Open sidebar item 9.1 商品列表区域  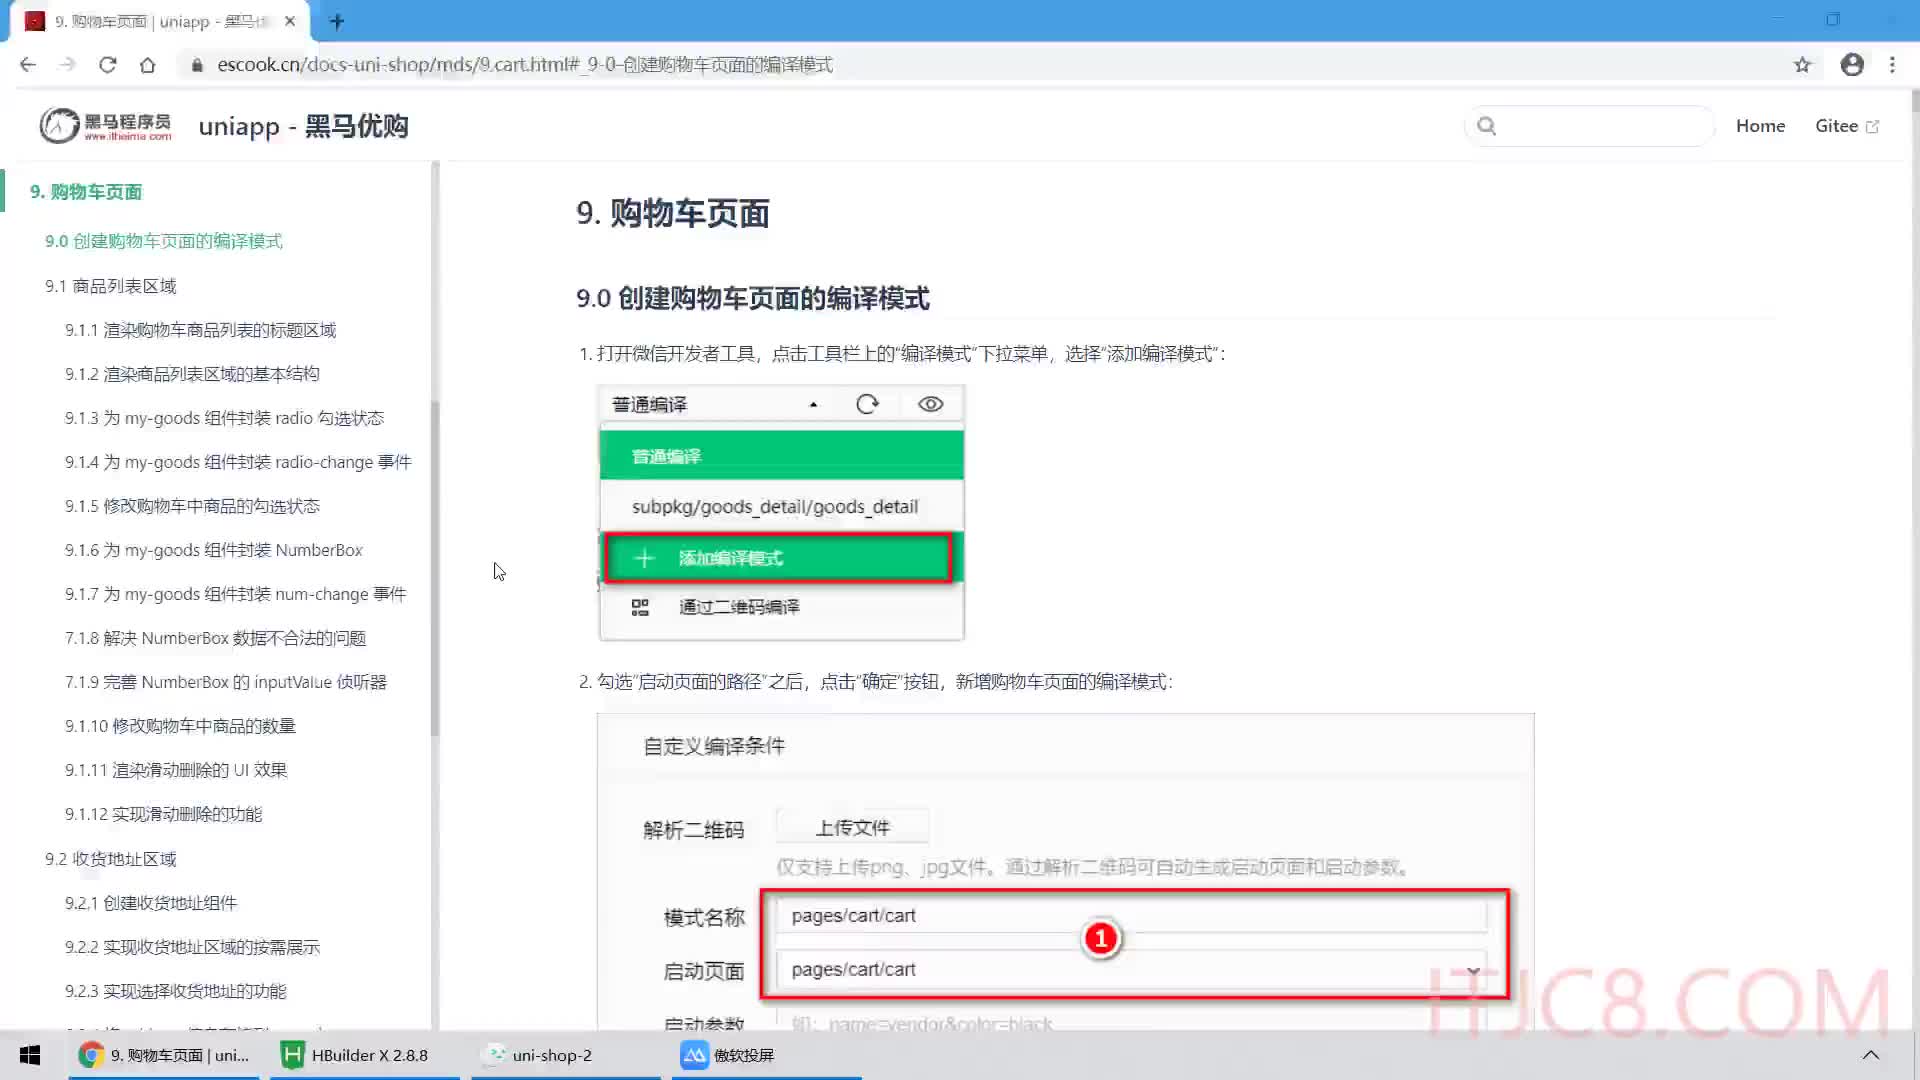pos(111,286)
